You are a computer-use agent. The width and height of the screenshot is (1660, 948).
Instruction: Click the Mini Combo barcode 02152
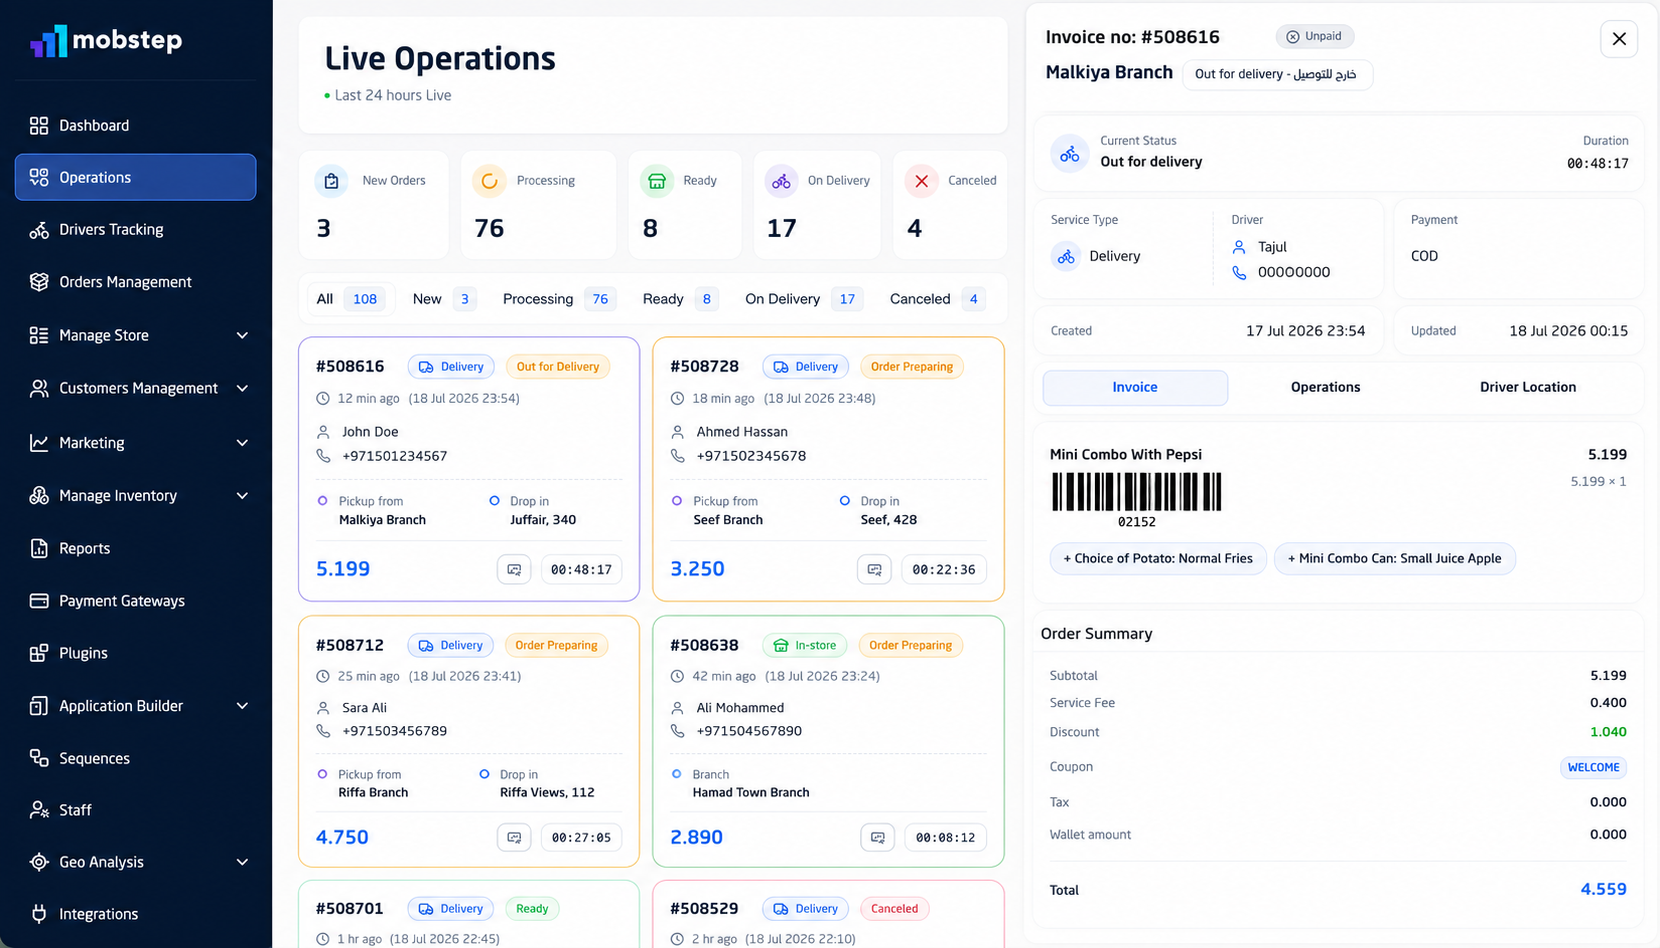tap(1136, 499)
